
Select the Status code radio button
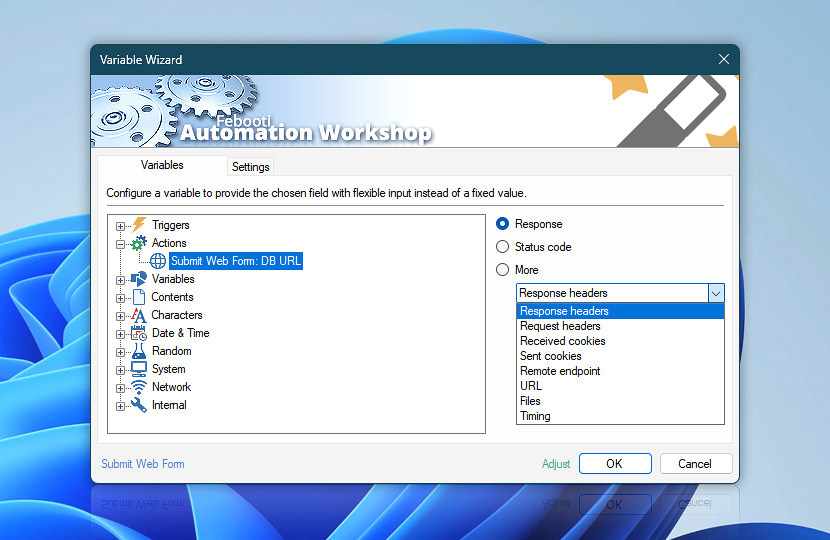coord(502,247)
